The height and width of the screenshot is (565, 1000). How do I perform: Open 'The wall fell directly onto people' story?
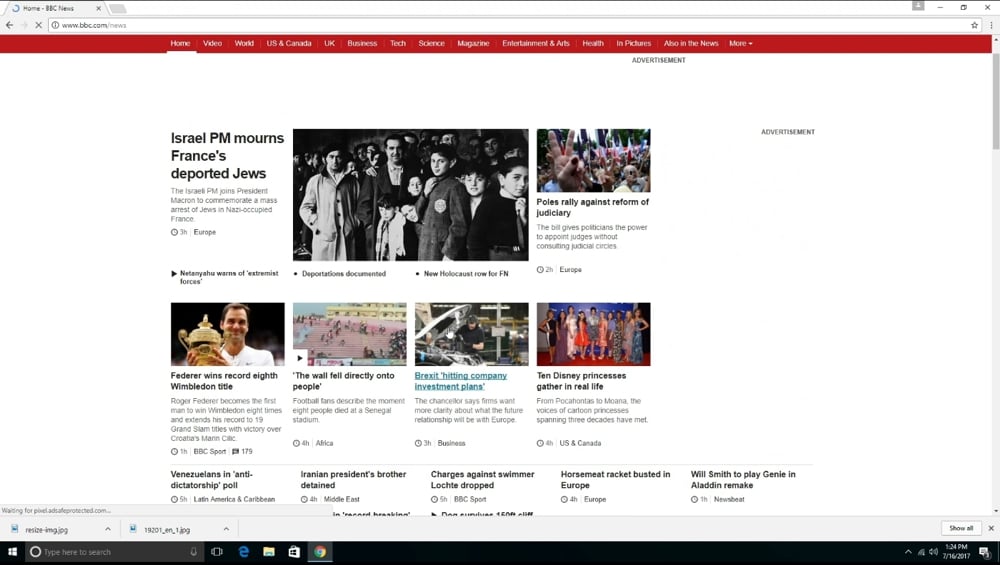click(344, 381)
